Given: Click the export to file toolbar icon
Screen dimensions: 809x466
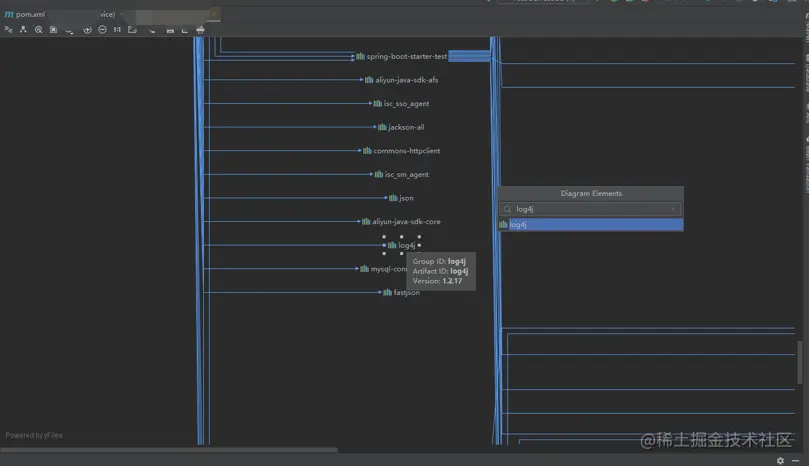Looking at the screenshot, I should click(185, 30).
